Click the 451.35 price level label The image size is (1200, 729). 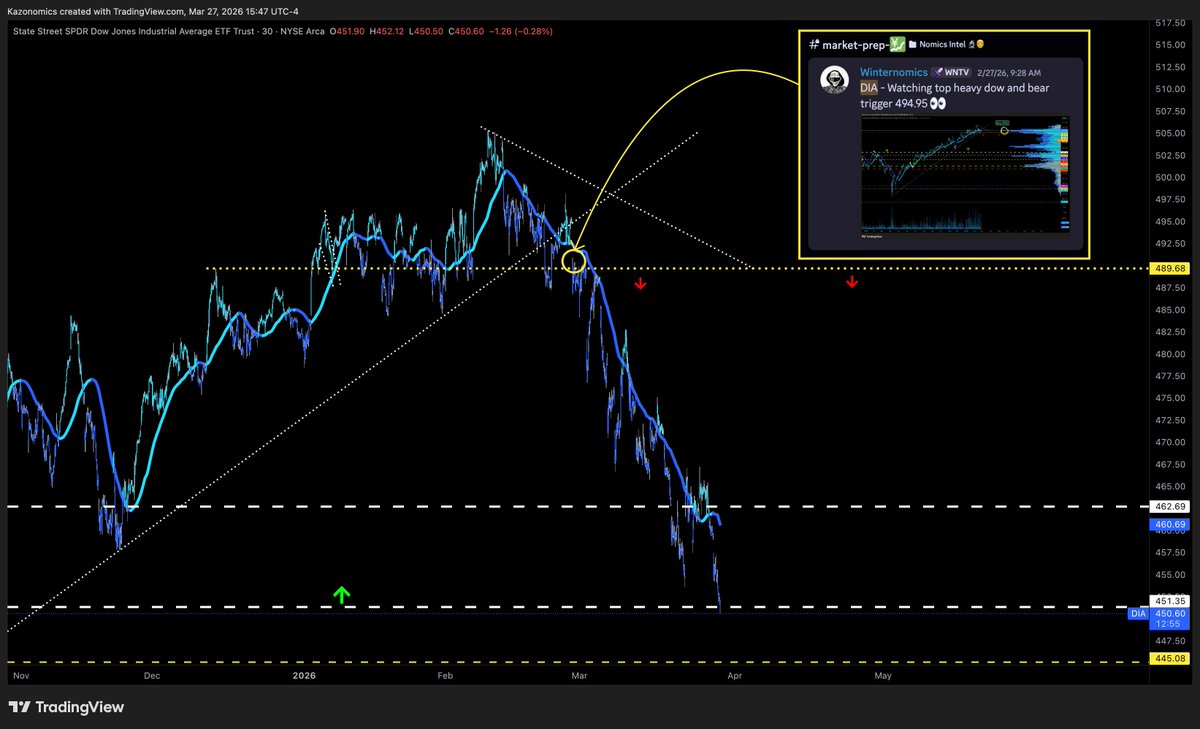[x=1168, y=601]
